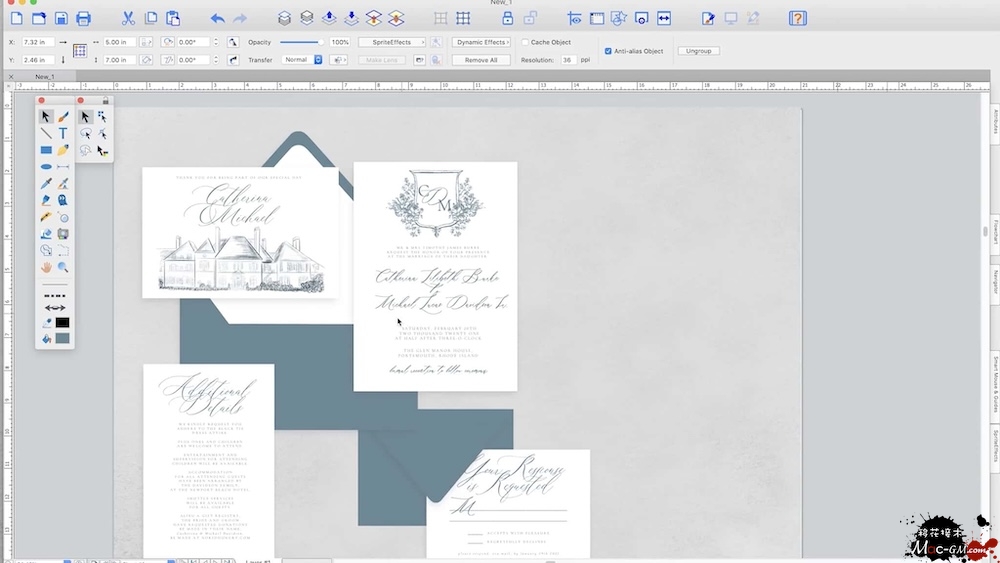Expand the SpriteEffects dropdown

[x=392, y=42]
